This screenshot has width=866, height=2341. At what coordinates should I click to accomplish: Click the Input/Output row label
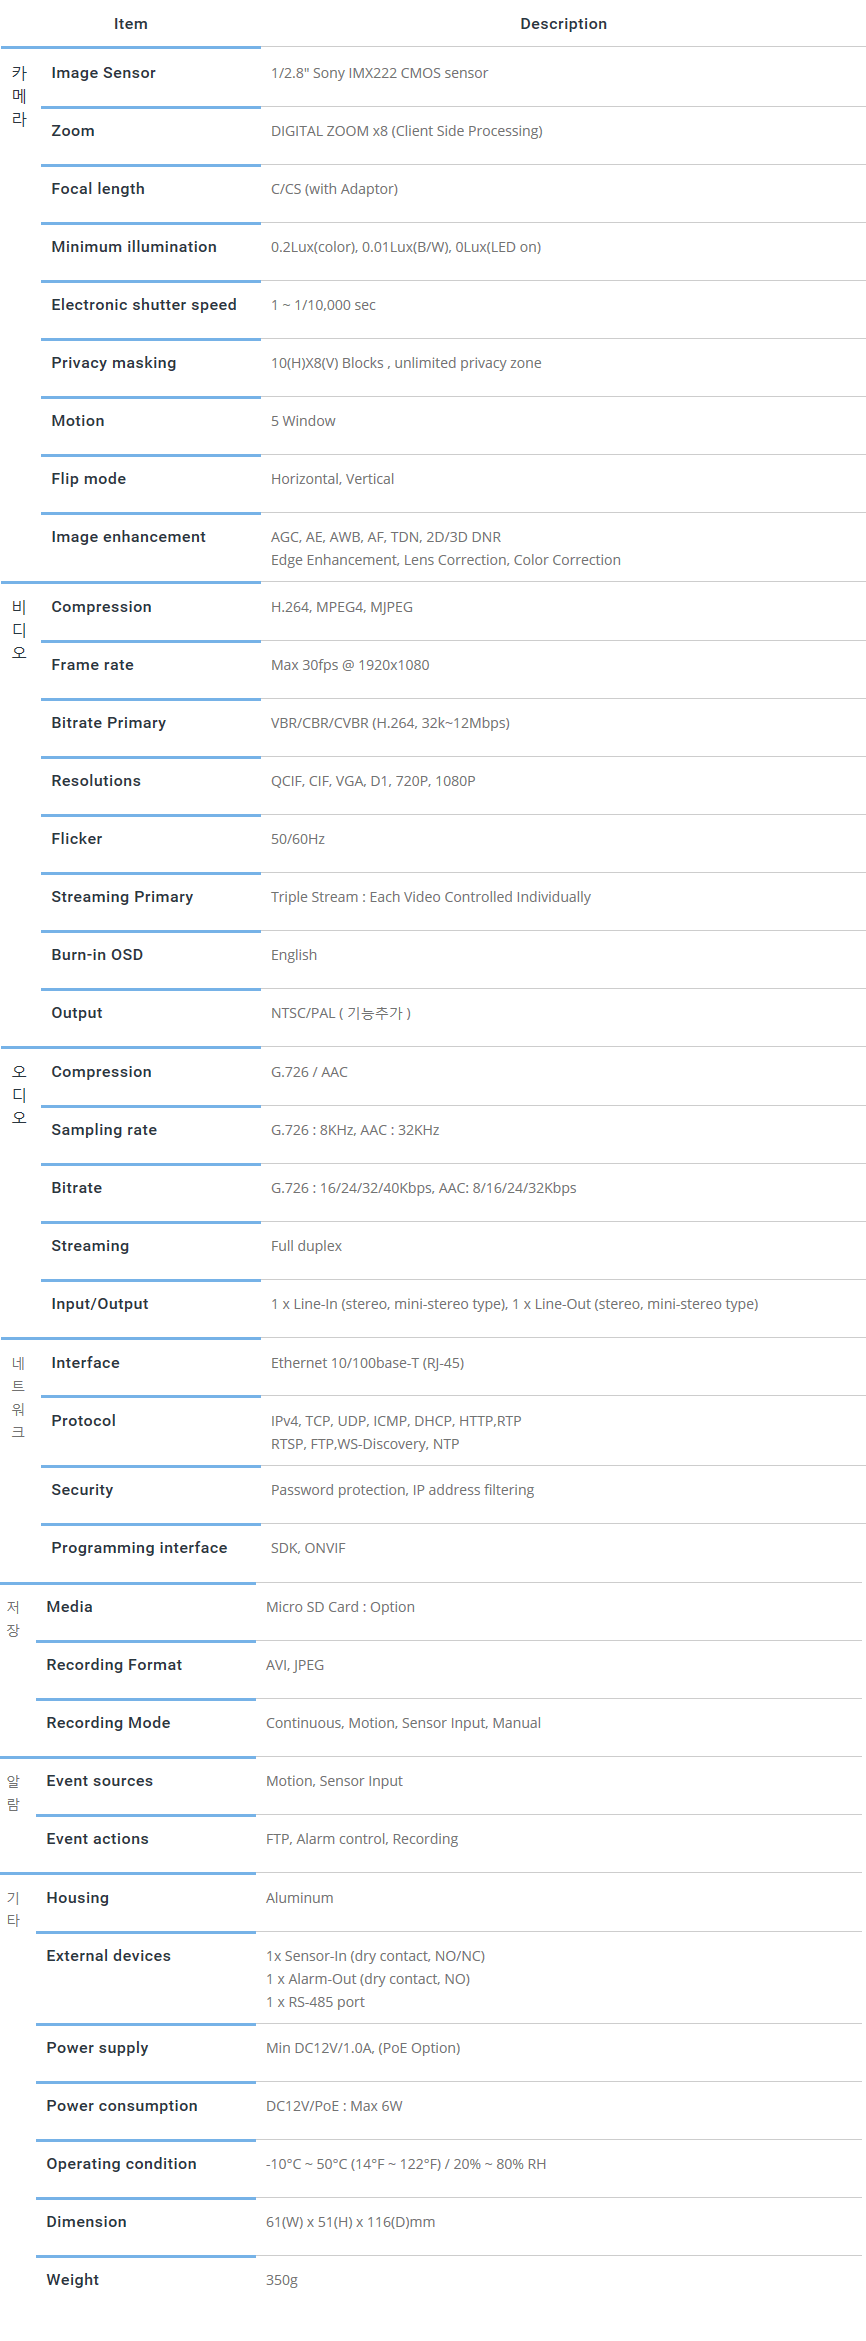click(100, 1304)
